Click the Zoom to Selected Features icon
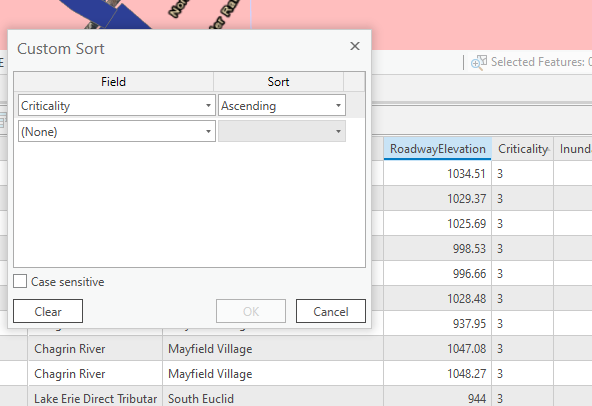 [478, 62]
